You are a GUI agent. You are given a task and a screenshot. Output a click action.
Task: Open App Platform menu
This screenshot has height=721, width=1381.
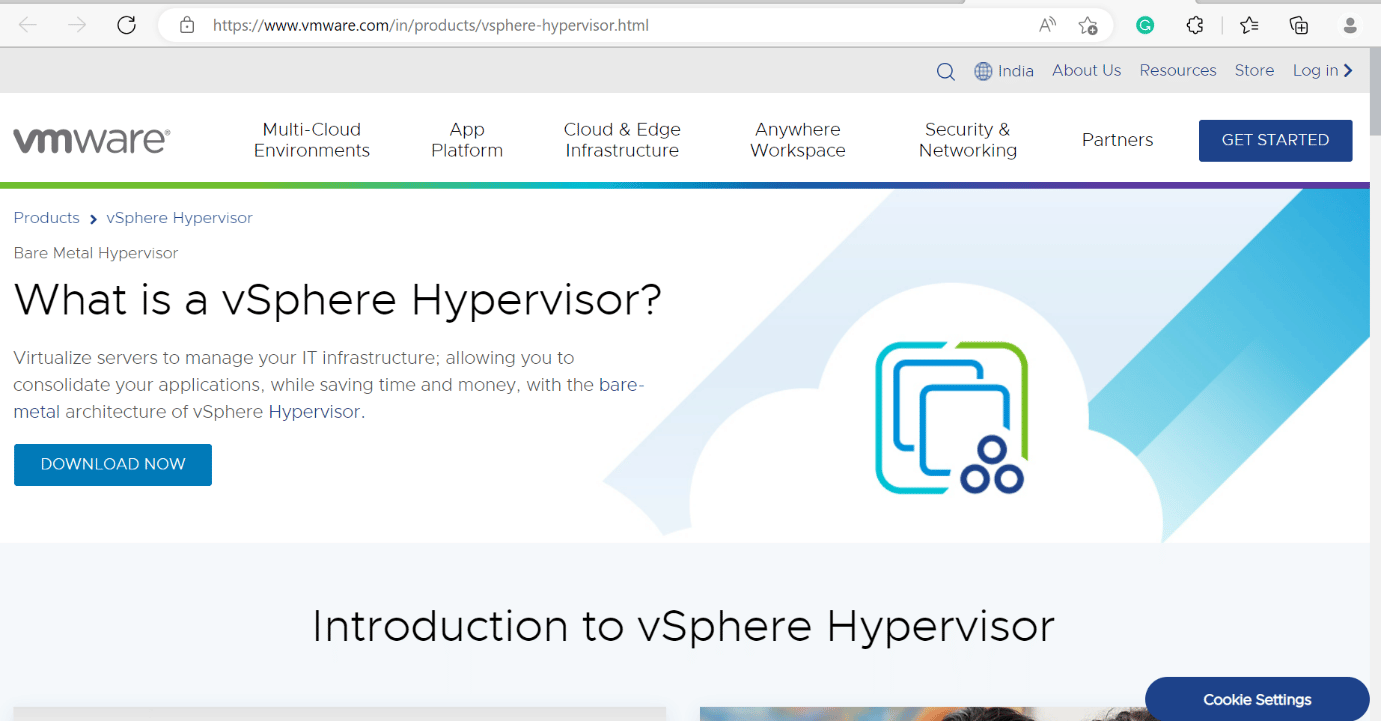(467, 140)
